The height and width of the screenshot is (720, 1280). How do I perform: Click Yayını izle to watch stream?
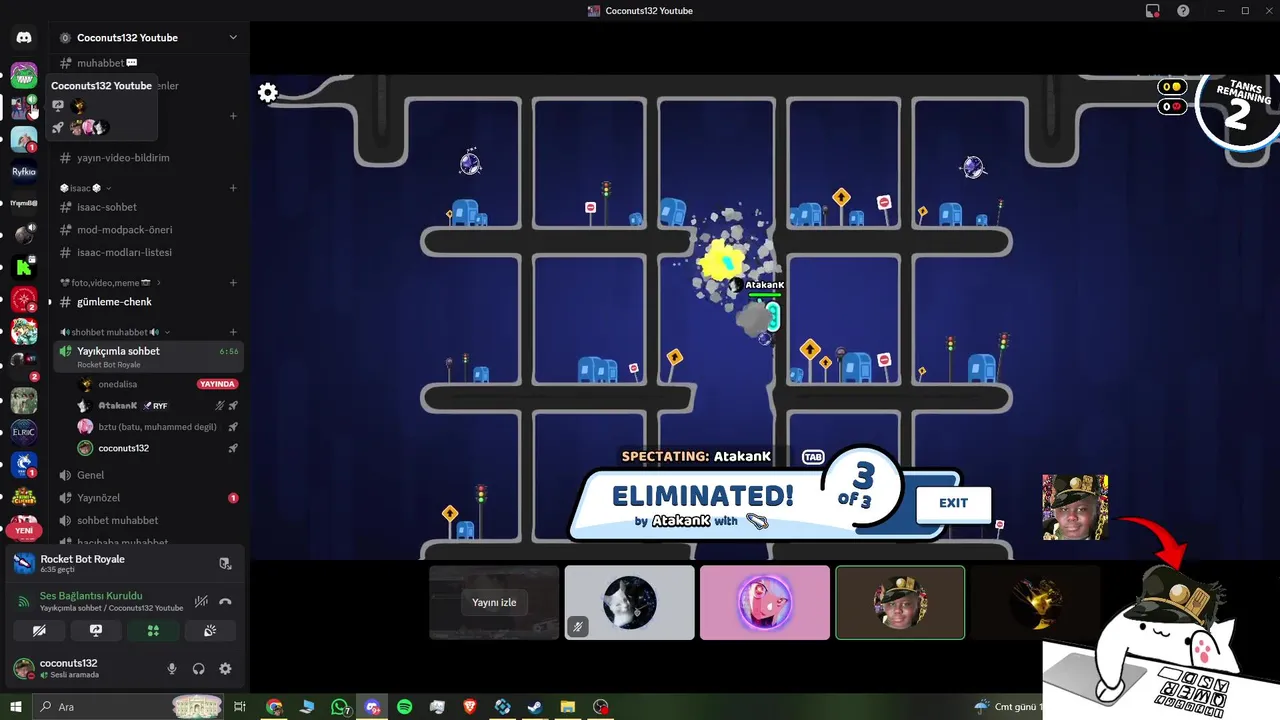pos(494,603)
